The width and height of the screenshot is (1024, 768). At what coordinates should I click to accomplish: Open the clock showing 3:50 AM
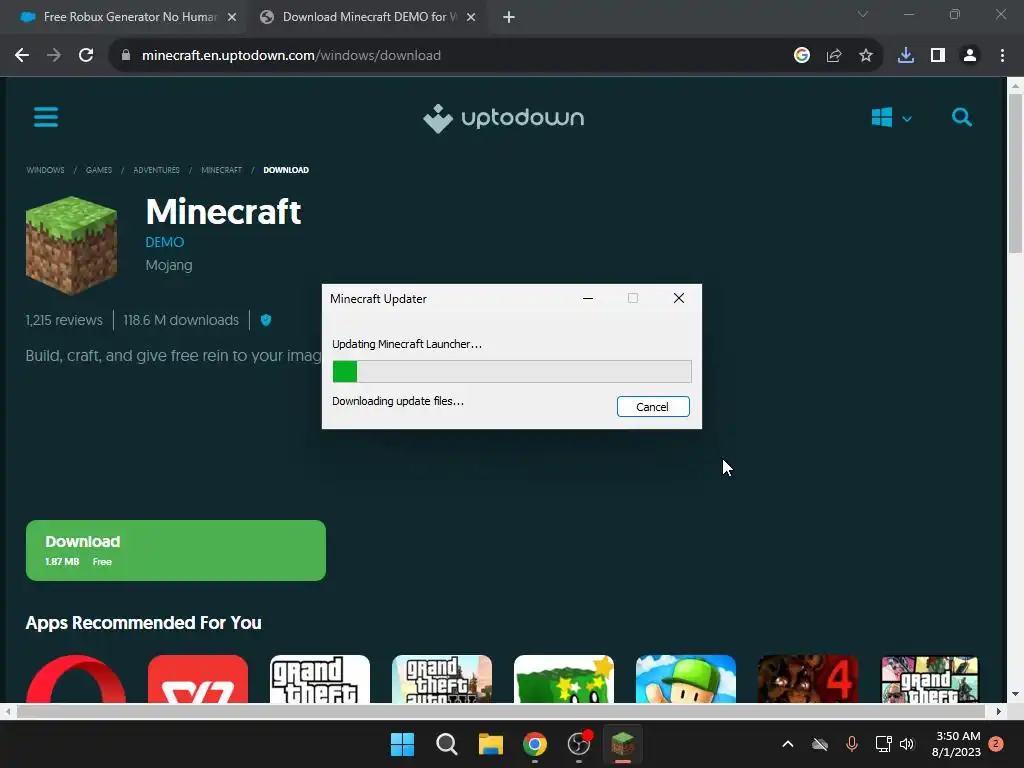957,744
